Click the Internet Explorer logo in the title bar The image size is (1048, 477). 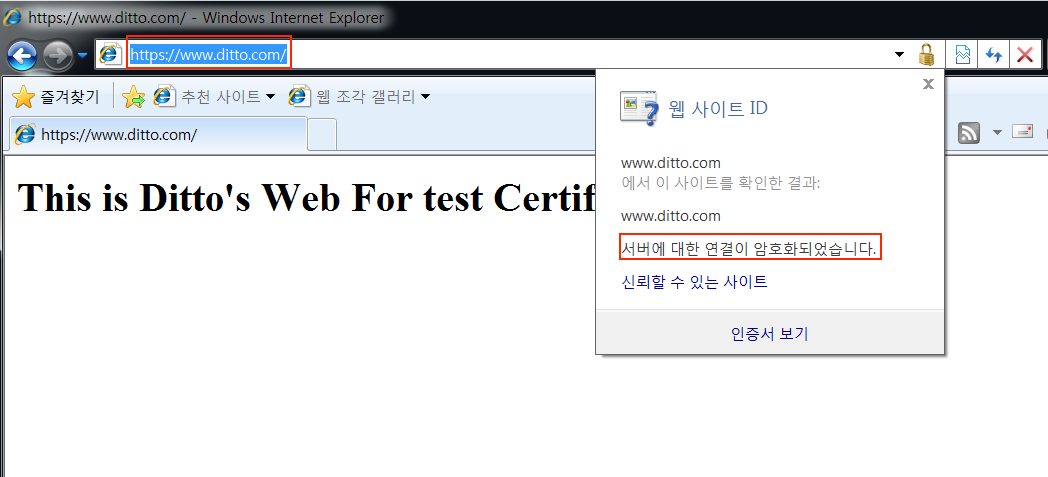[x=11, y=17]
